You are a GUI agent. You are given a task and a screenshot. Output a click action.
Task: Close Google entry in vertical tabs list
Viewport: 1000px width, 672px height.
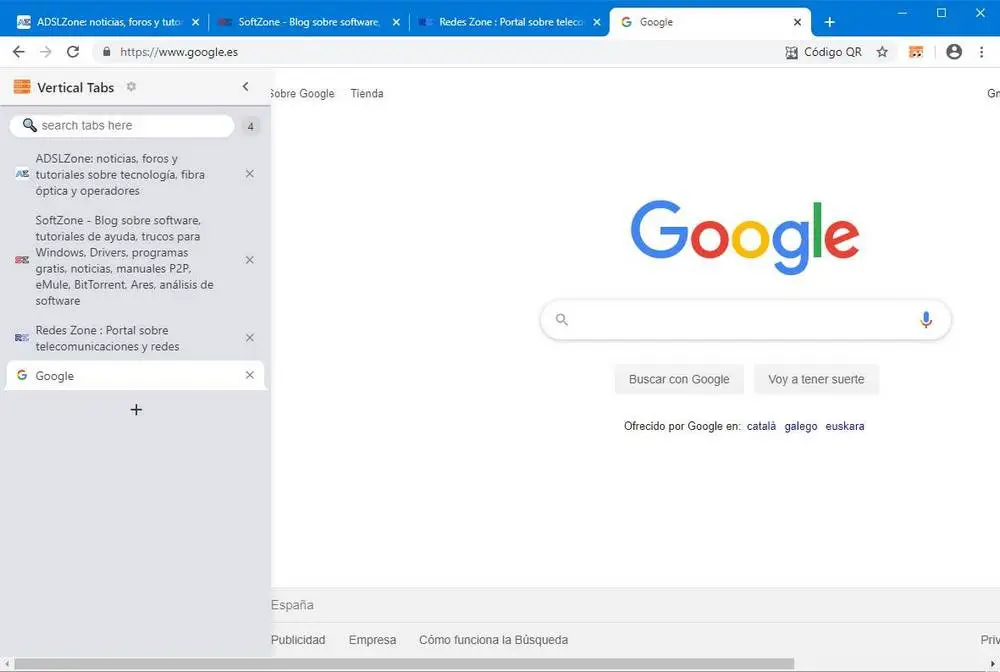point(250,375)
